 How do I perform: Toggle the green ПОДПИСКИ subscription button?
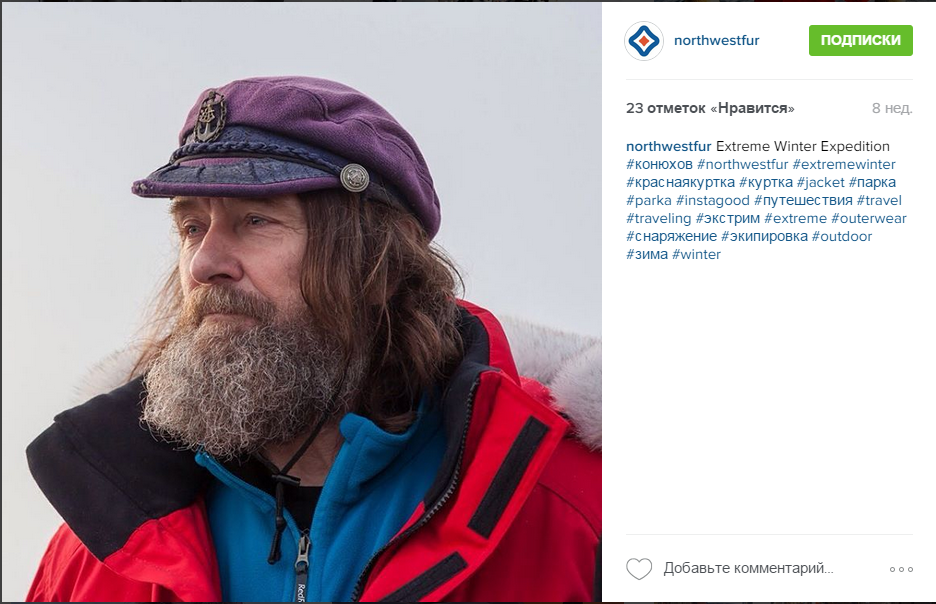[x=860, y=41]
